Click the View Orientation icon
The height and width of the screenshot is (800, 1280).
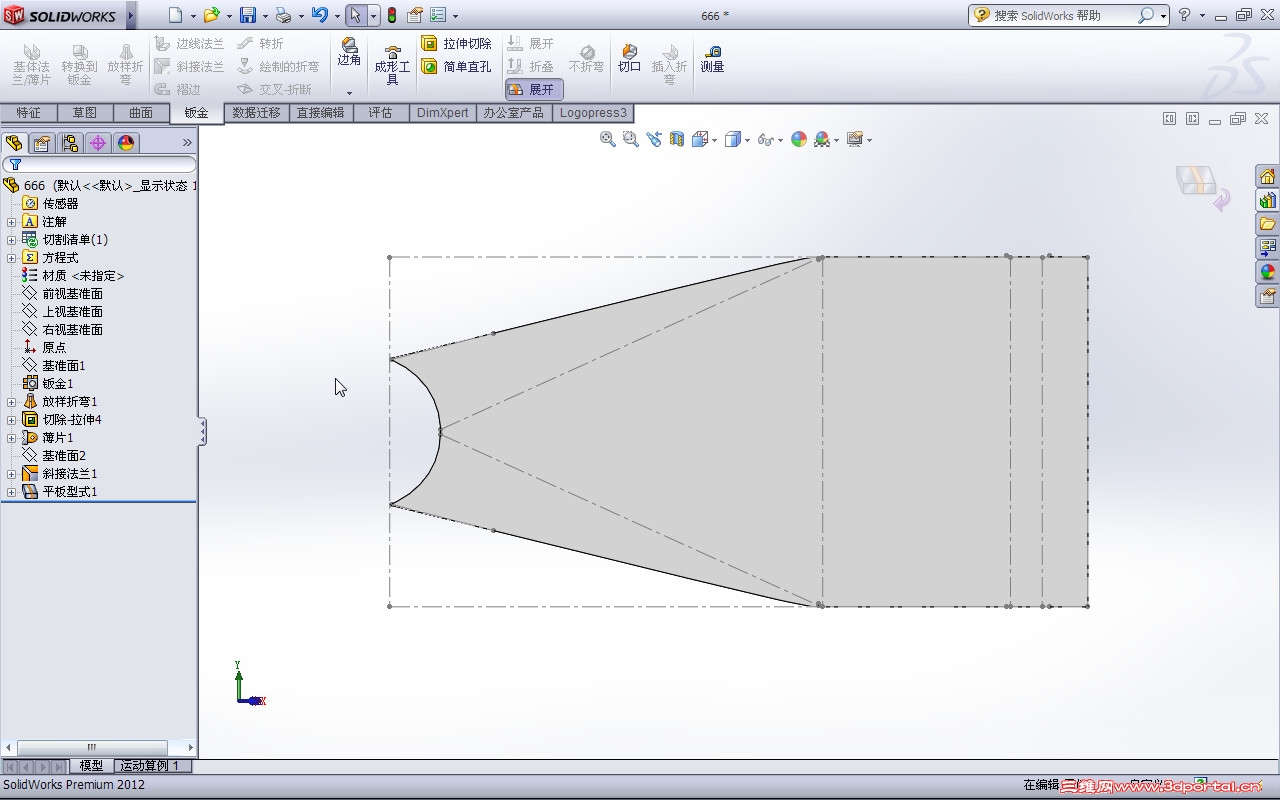click(700, 139)
